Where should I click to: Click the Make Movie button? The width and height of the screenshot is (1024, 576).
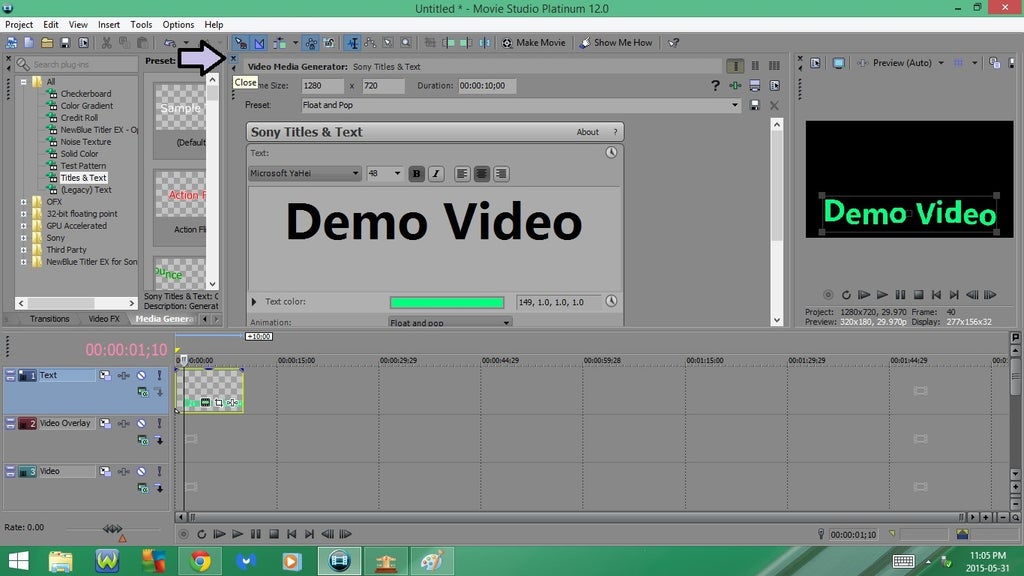point(534,43)
